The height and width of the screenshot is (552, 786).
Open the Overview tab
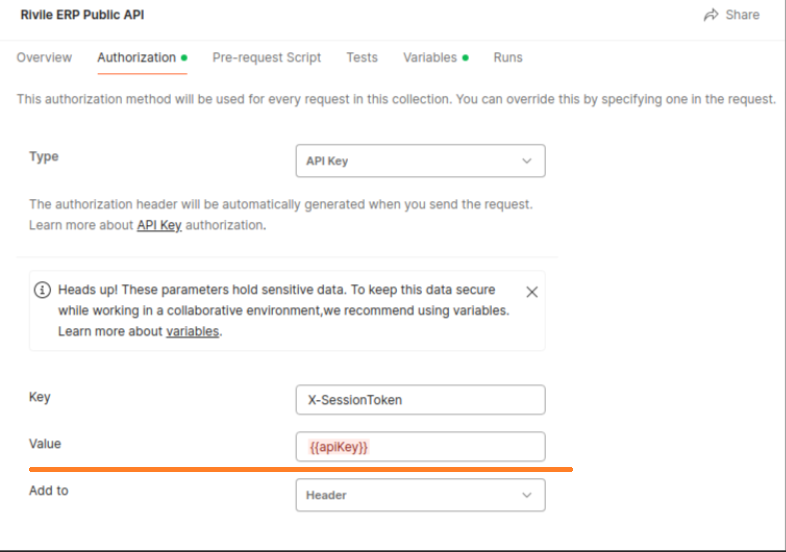(44, 58)
